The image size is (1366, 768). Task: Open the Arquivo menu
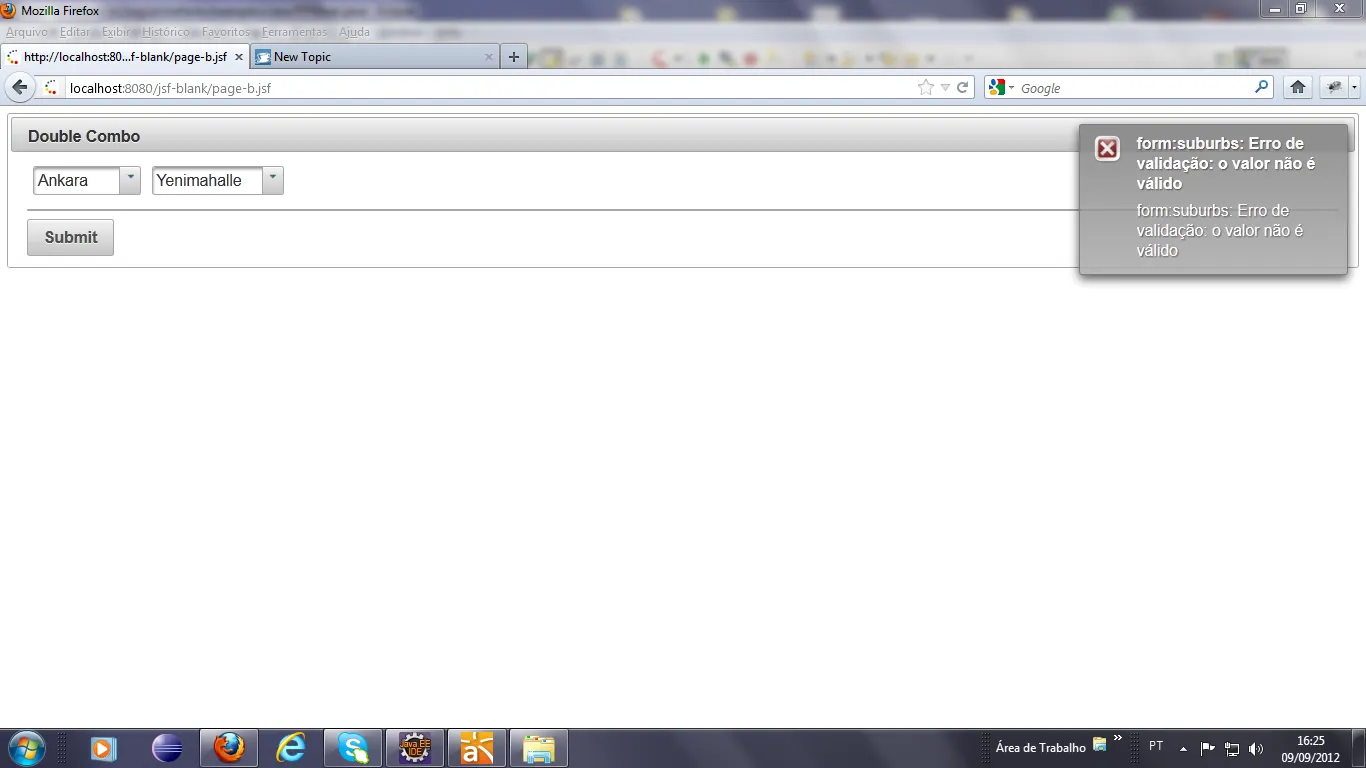click(27, 32)
